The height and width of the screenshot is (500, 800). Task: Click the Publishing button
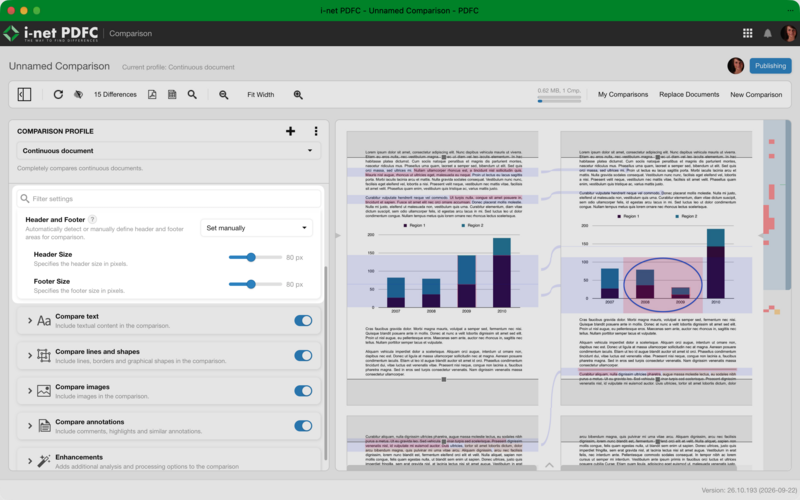point(770,66)
